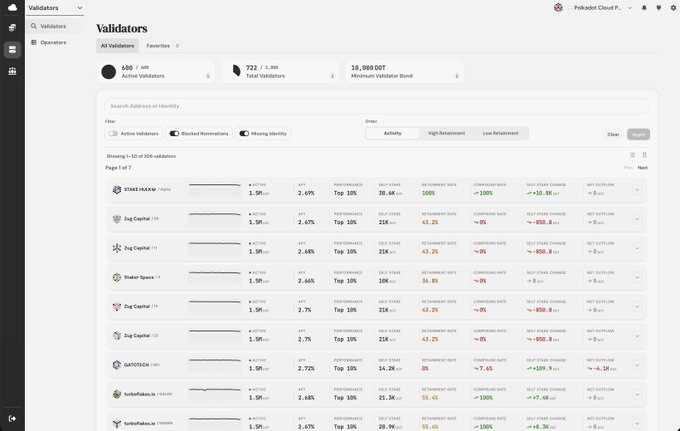Open Operators in the side submenu
The height and width of the screenshot is (431, 680).
pyautogui.click(x=53, y=42)
